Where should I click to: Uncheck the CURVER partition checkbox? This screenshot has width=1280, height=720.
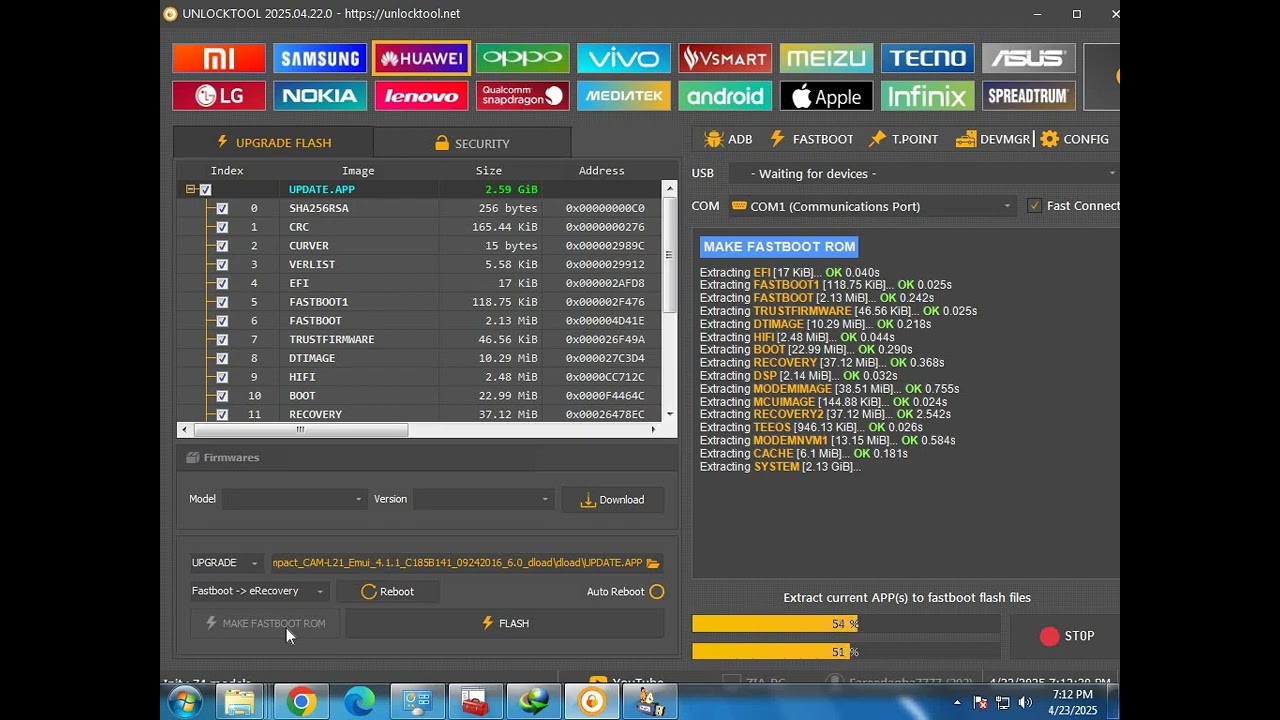(222, 246)
